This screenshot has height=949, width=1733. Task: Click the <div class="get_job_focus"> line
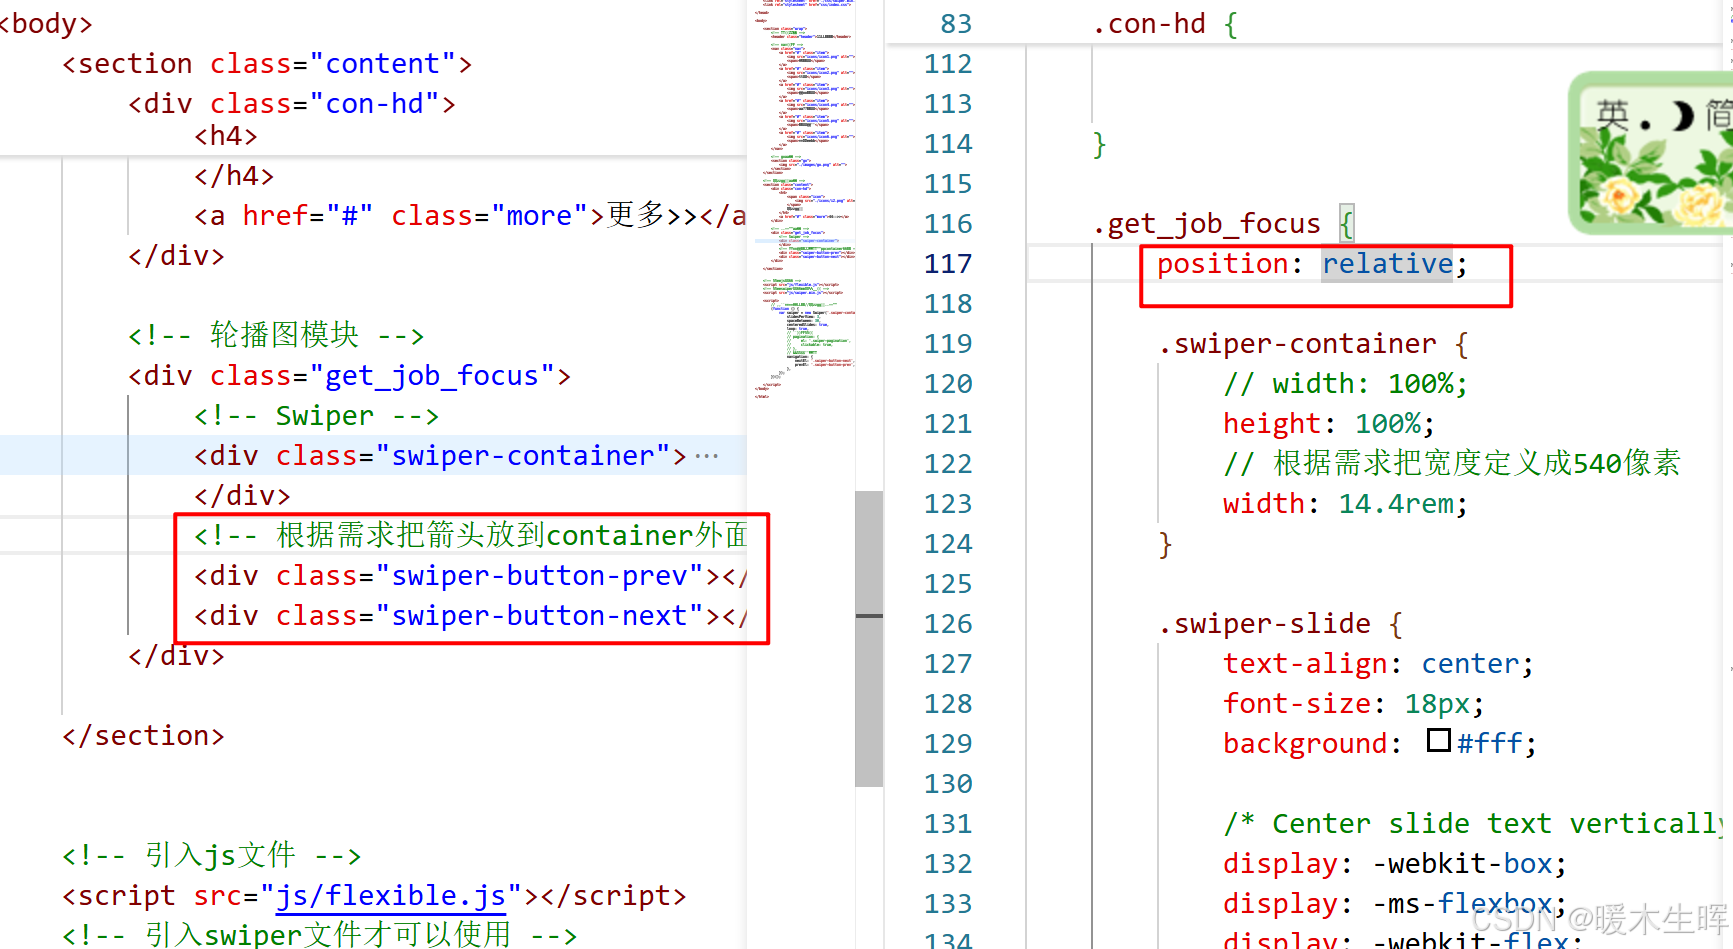350,375
